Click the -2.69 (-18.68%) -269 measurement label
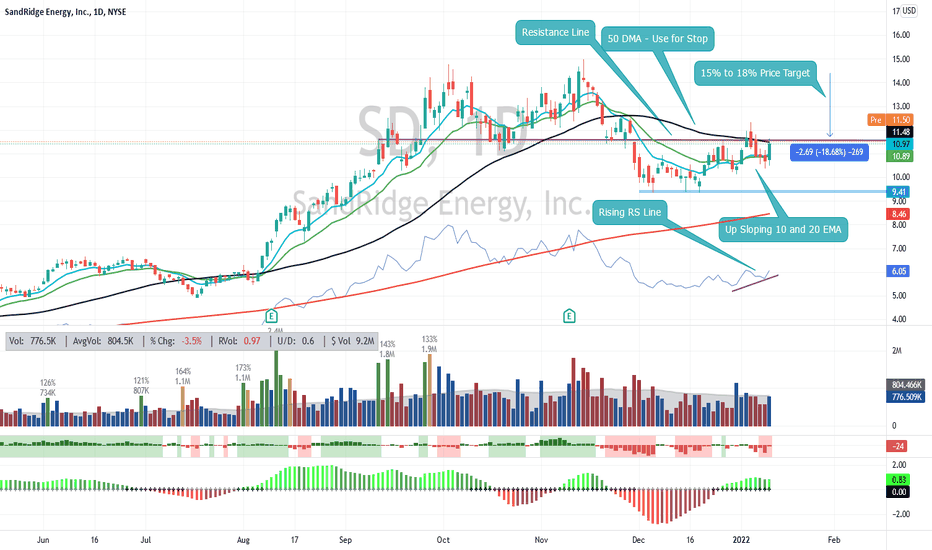 point(829,152)
